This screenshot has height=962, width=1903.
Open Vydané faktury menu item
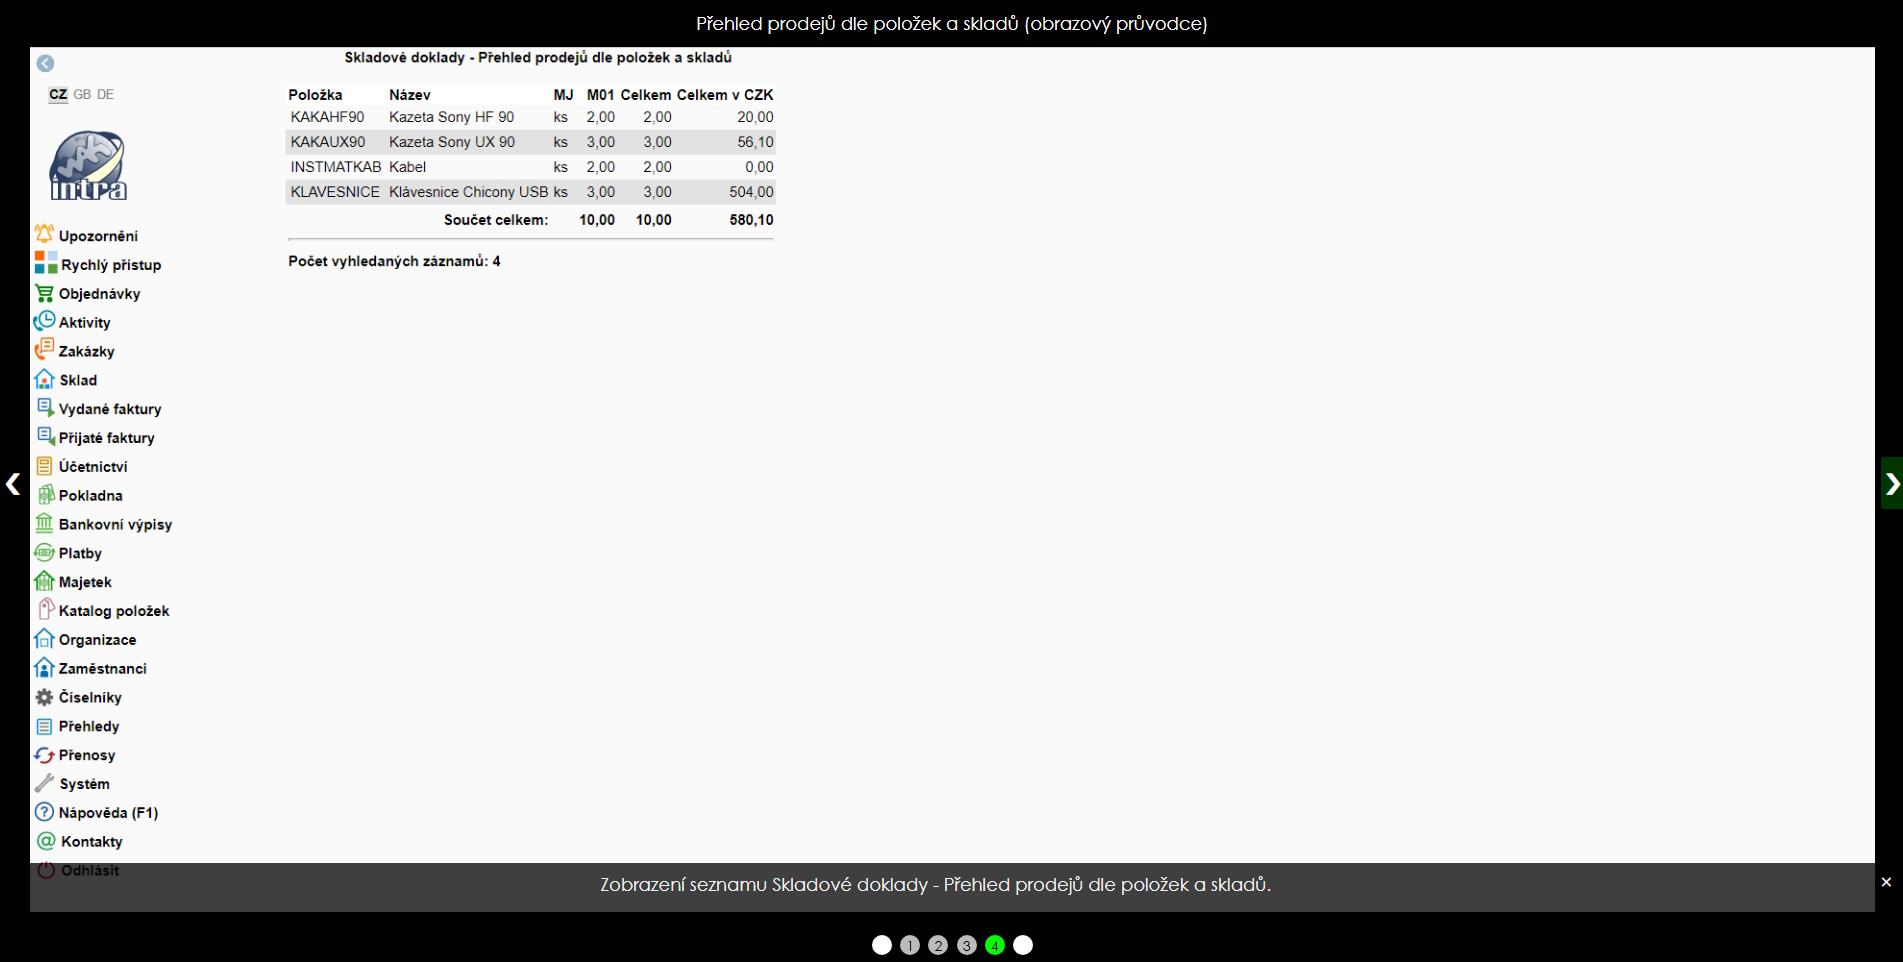click(x=109, y=409)
